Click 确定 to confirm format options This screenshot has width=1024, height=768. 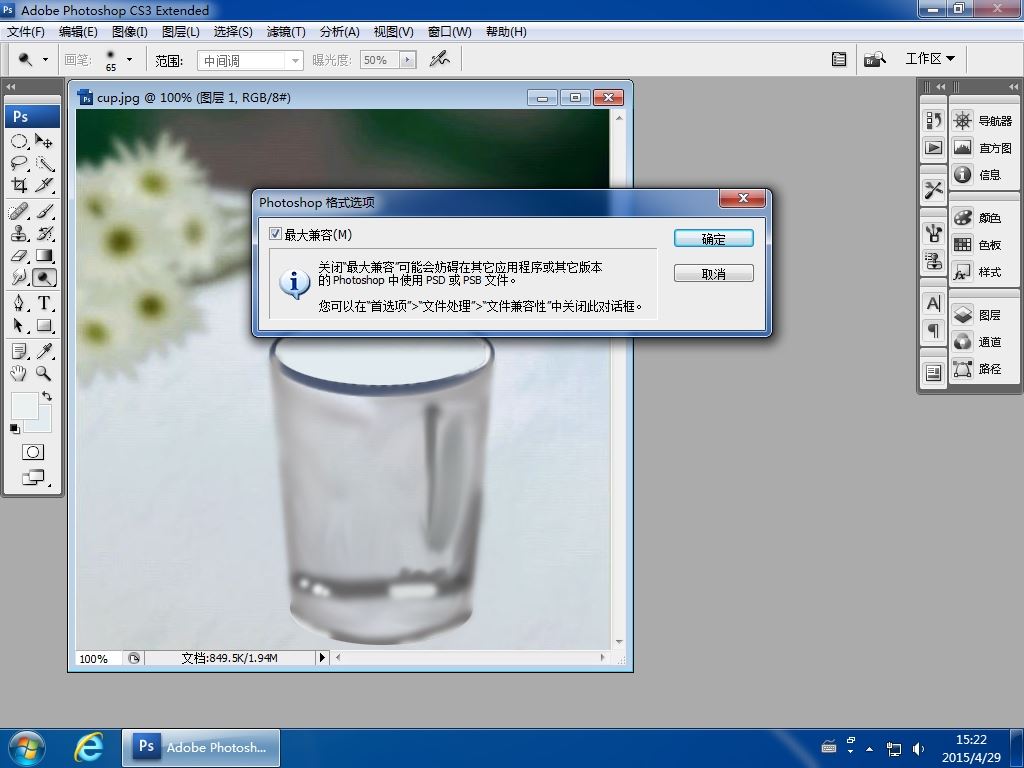(714, 239)
